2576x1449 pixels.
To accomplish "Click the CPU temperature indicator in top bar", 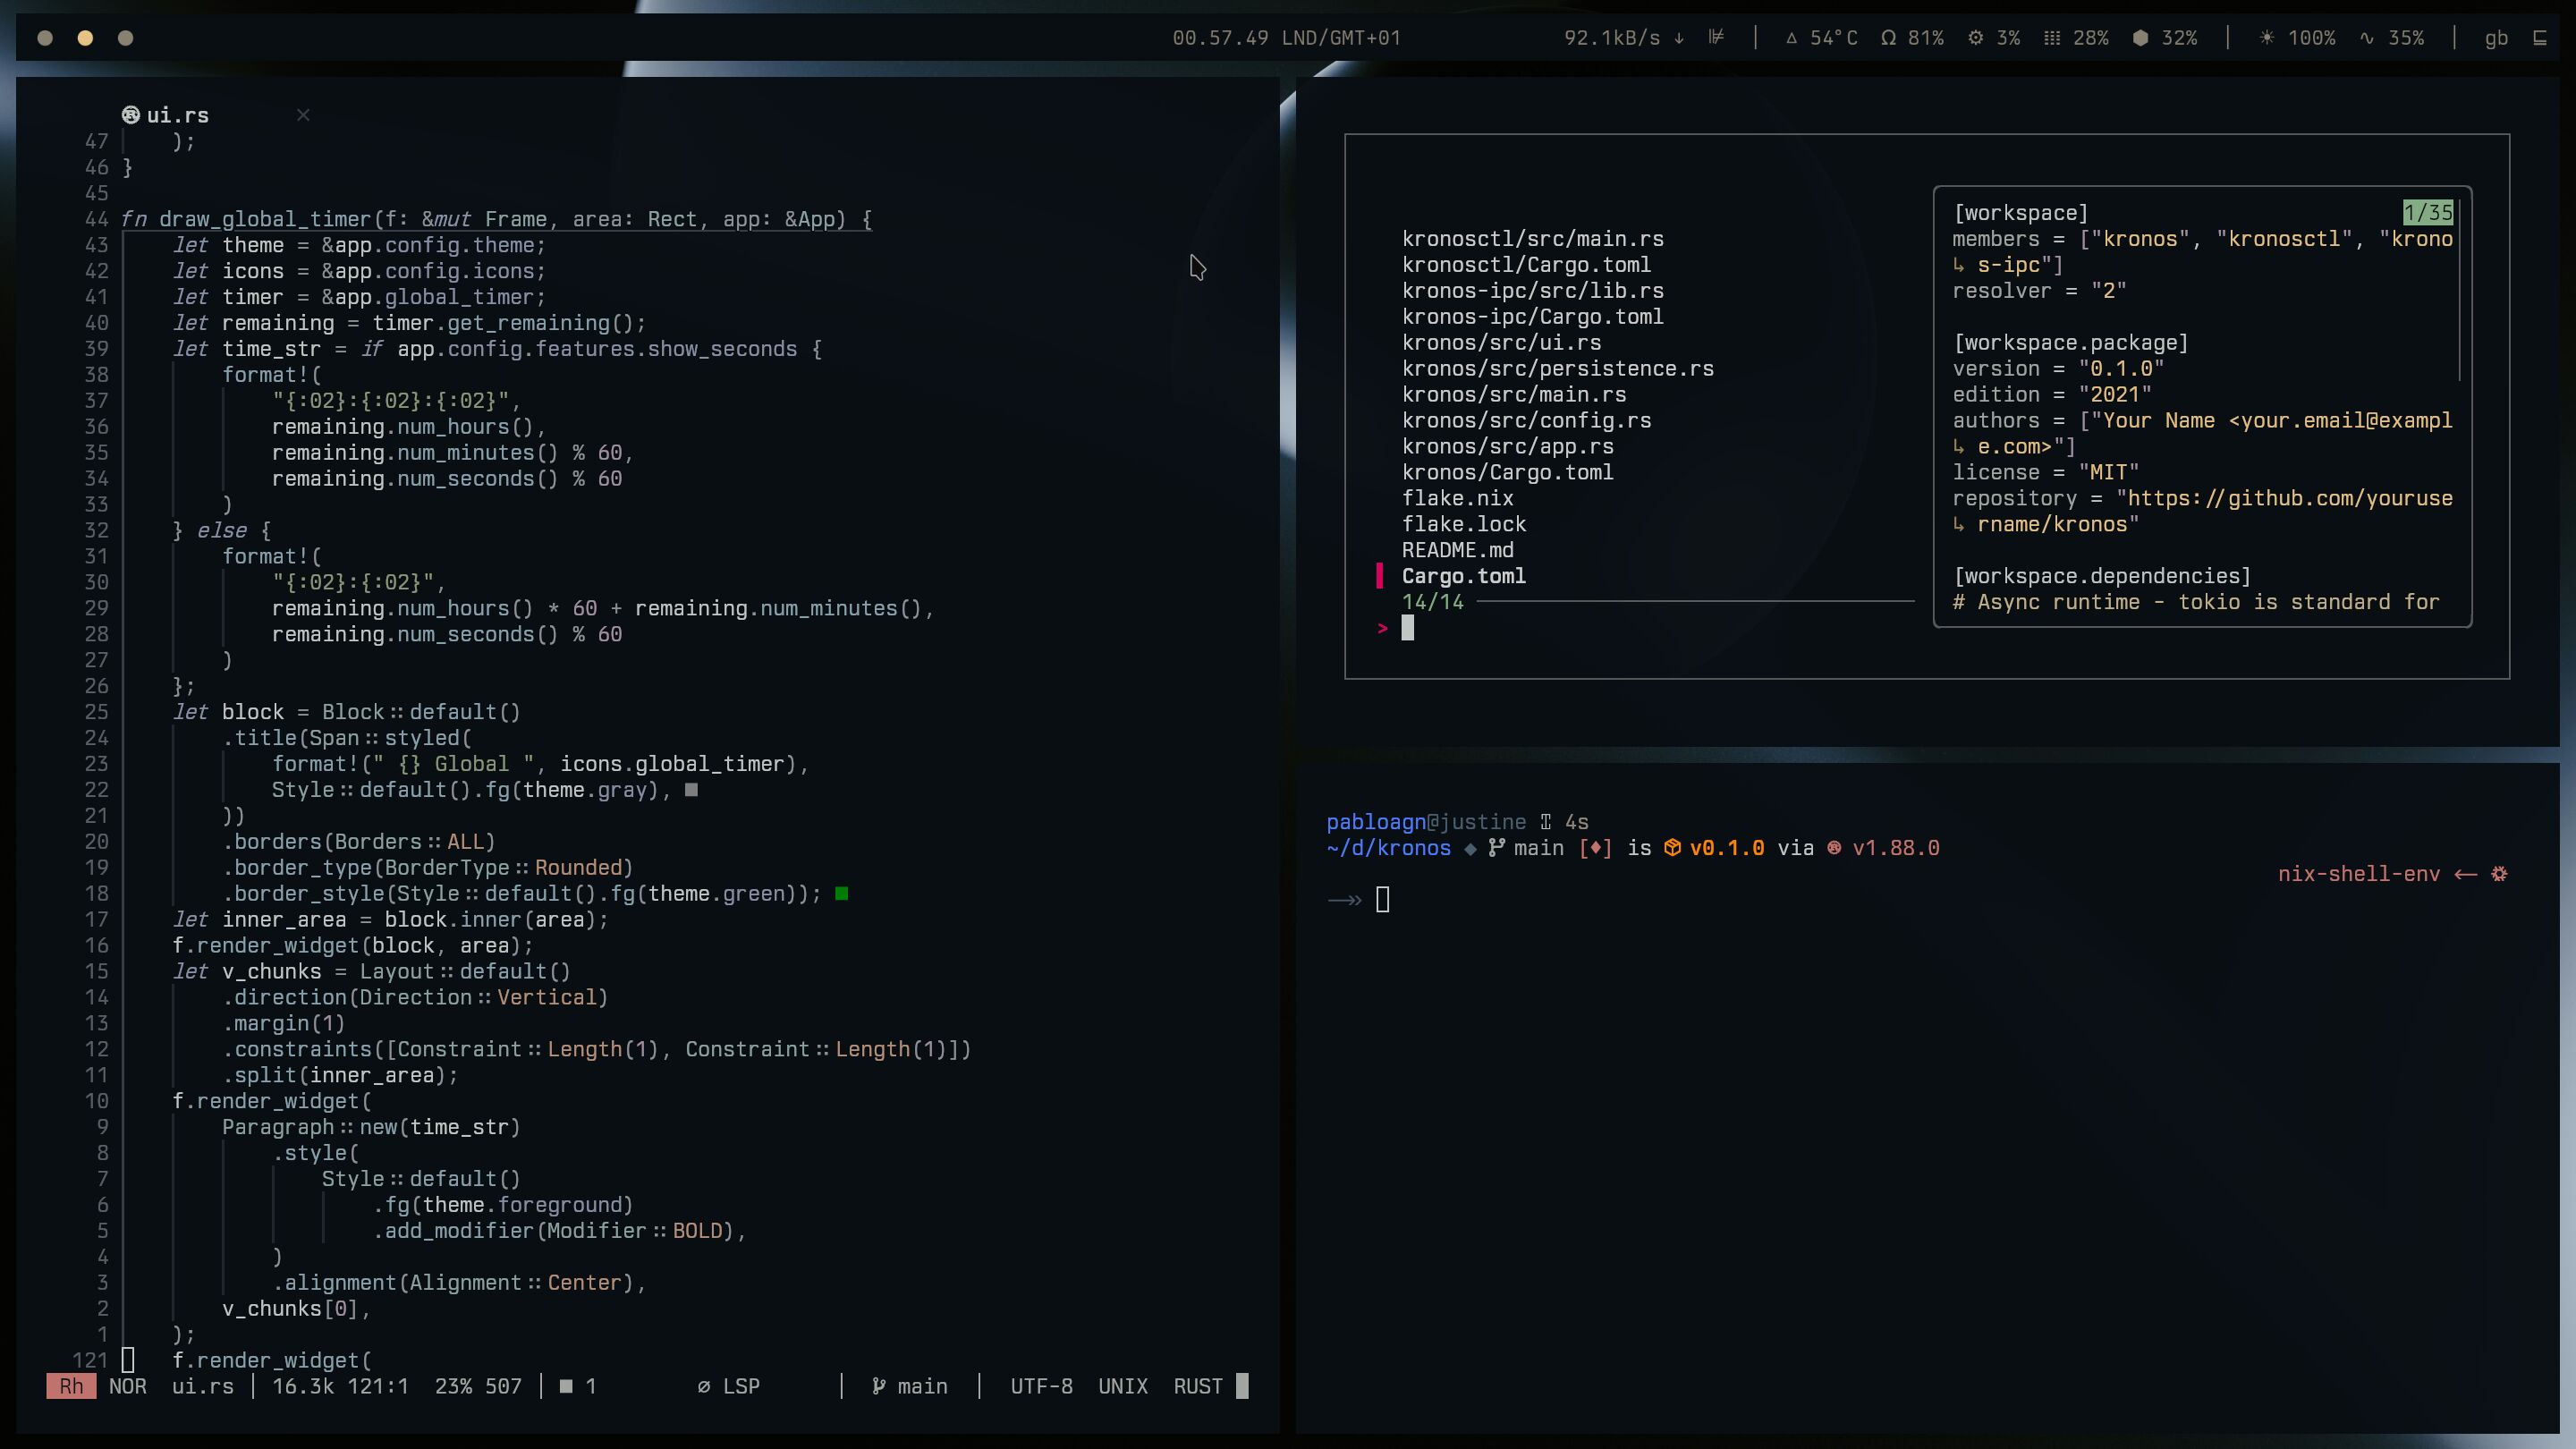I will point(1822,38).
